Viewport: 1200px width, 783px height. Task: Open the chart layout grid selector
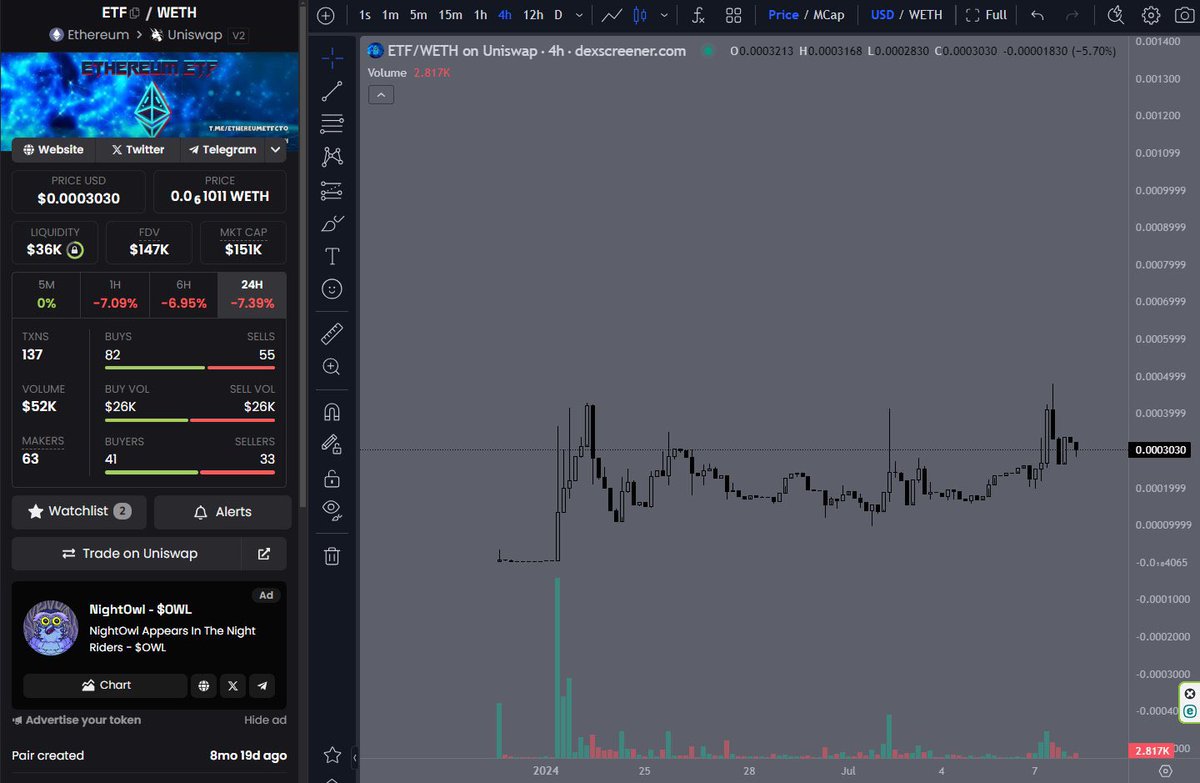click(x=734, y=15)
